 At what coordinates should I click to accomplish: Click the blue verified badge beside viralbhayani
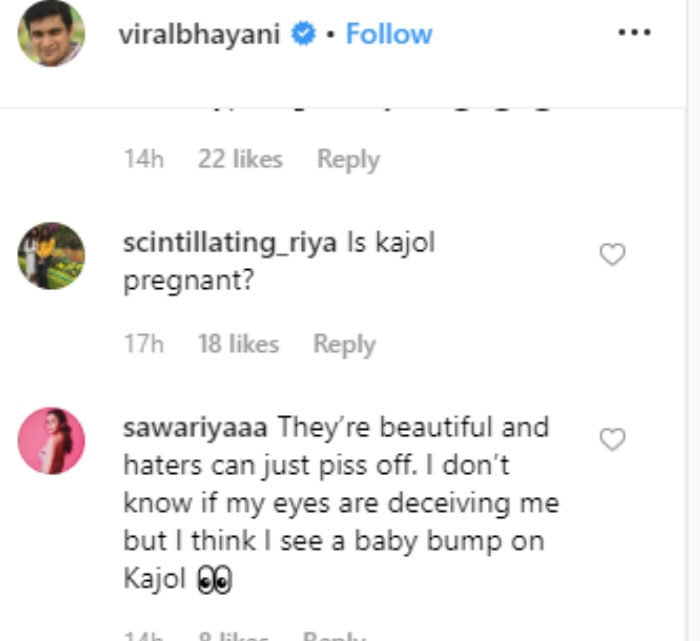point(303,34)
